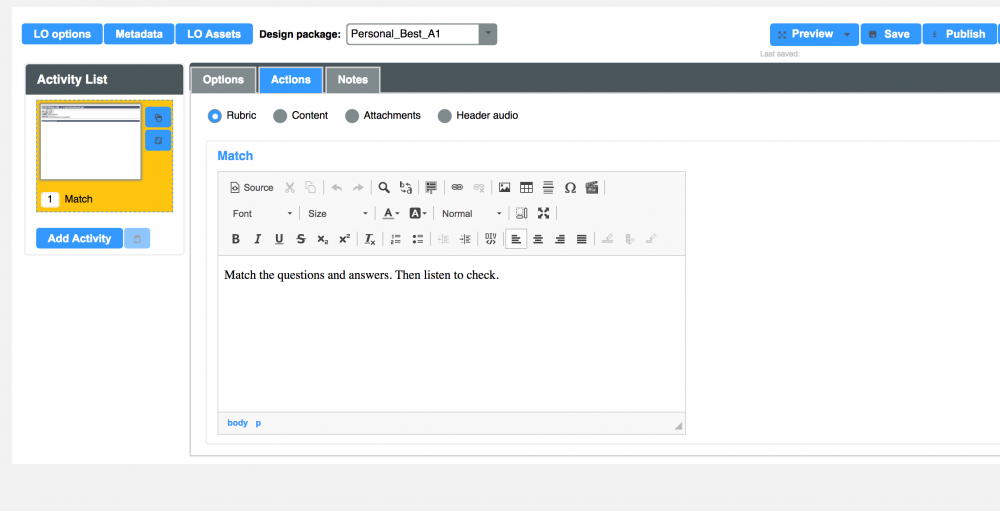Select the Content radio button
The width and height of the screenshot is (1000, 511).
click(x=280, y=116)
